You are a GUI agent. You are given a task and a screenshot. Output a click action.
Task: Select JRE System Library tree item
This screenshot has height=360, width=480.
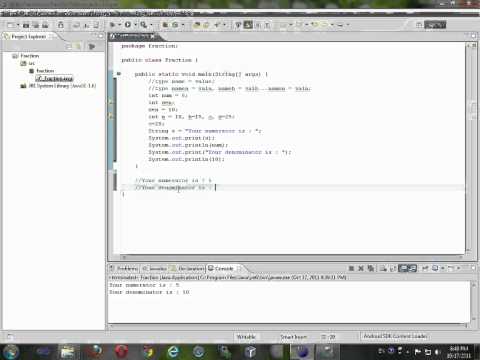tap(58, 86)
